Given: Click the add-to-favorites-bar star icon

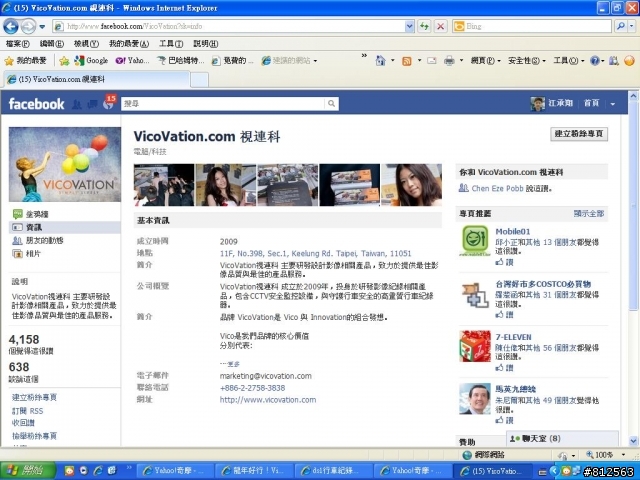Looking at the screenshot, I should [64, 61].
